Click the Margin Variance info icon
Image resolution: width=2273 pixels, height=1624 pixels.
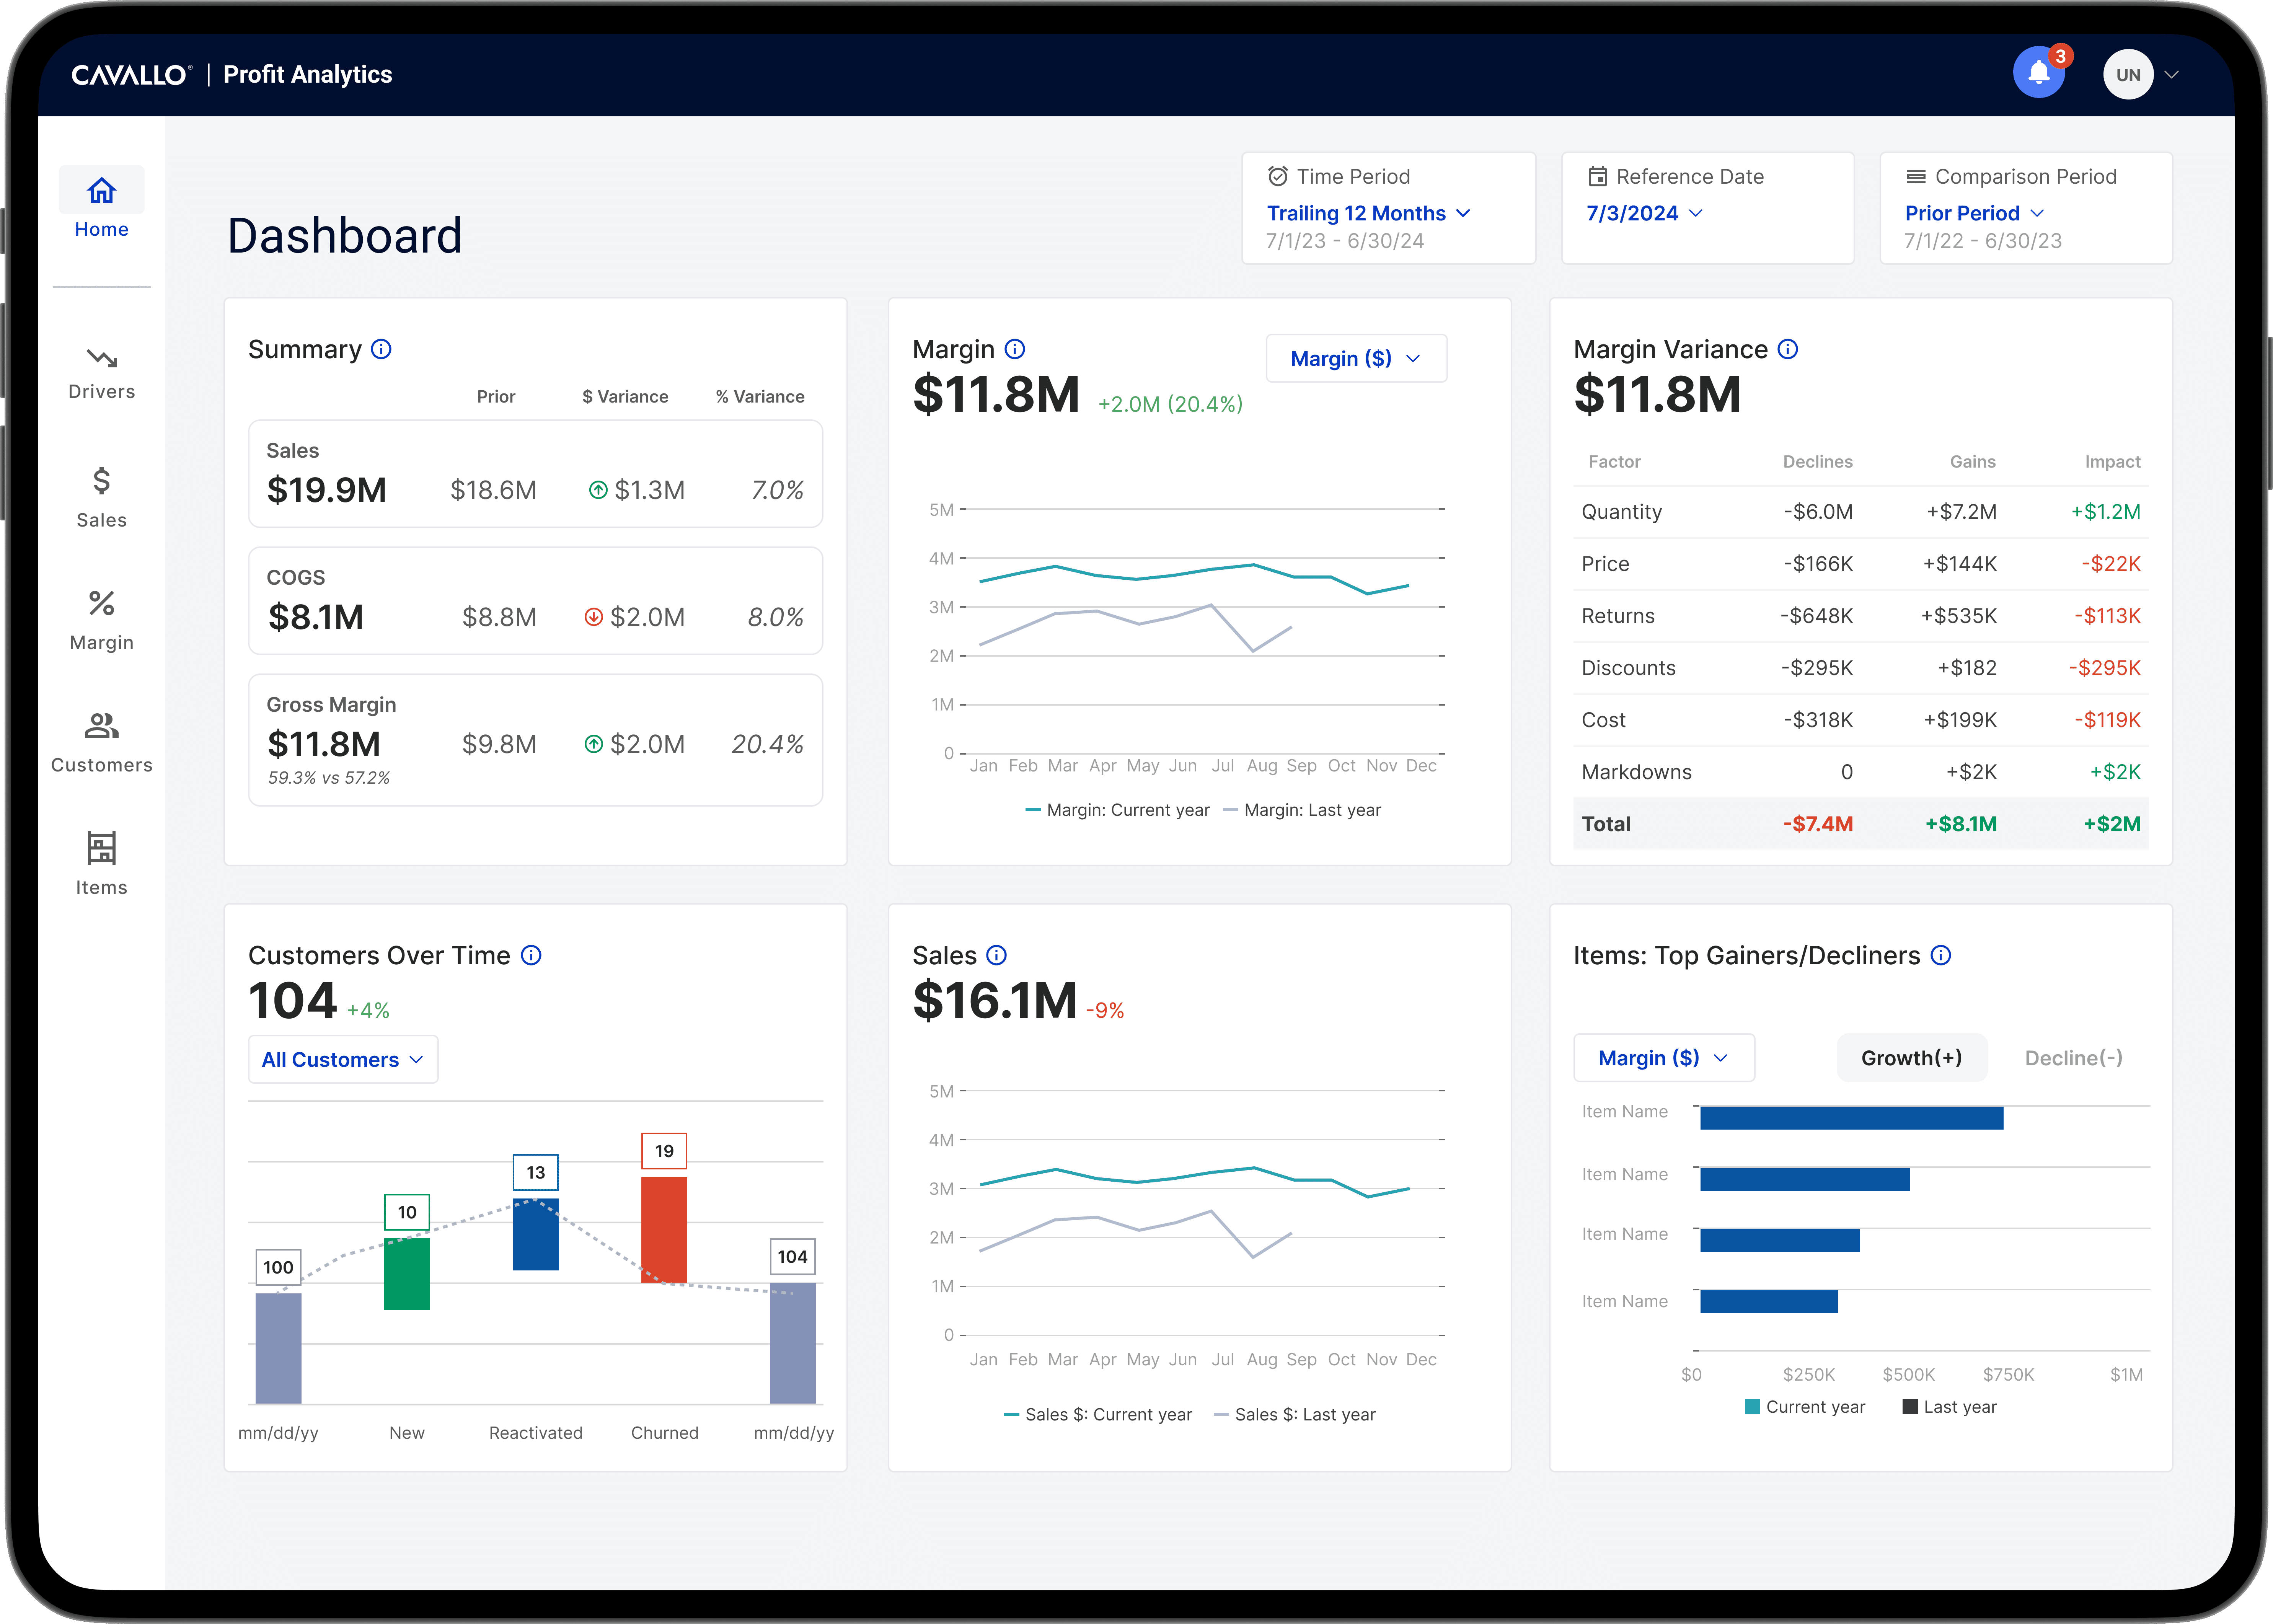(1788, 349)
